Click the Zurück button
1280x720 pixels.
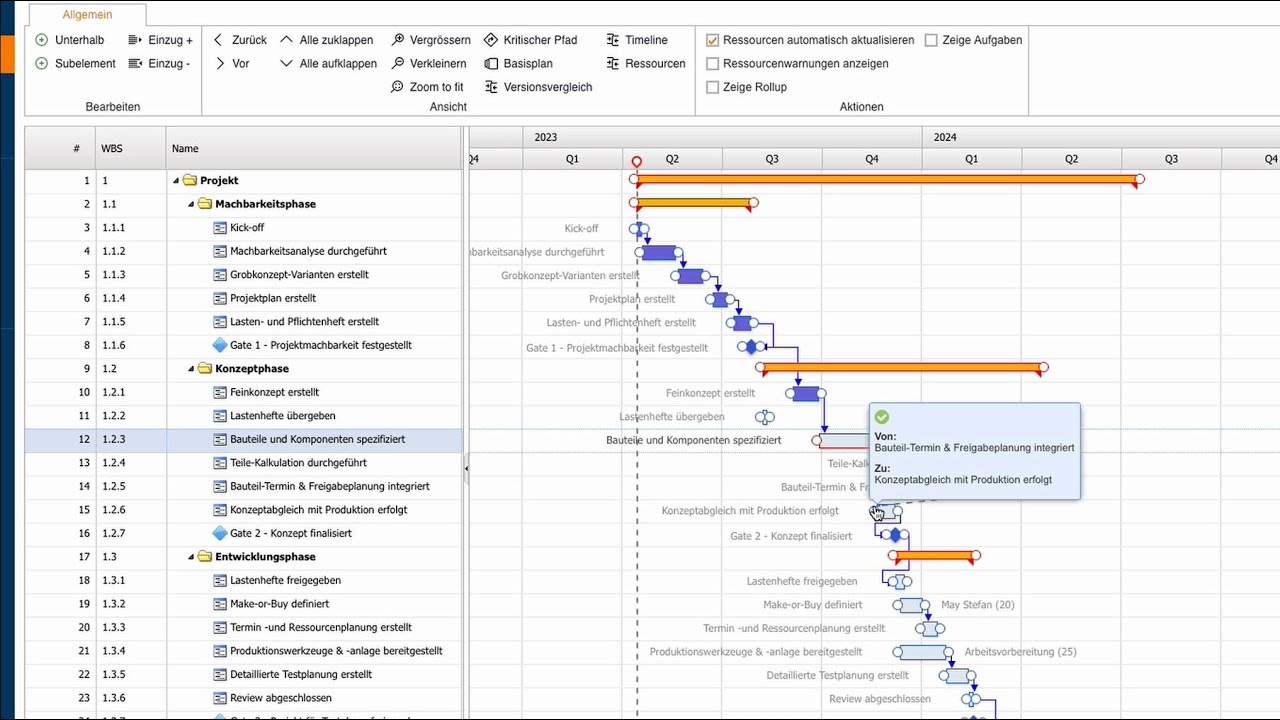point(240,40)
